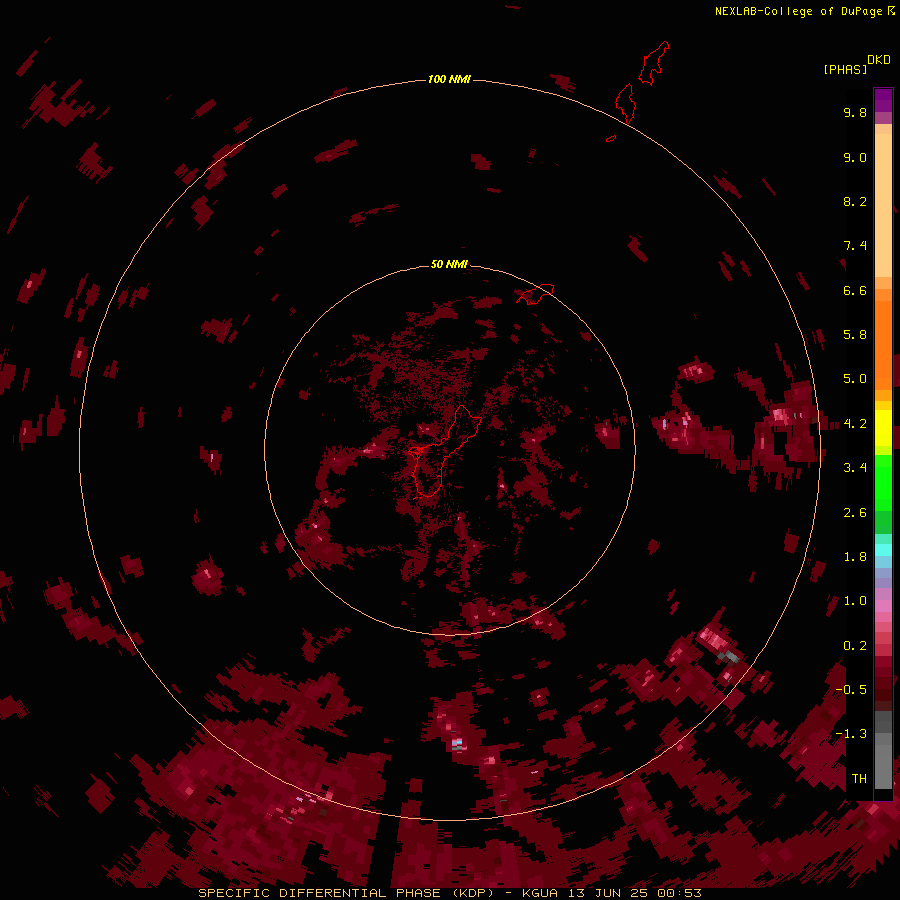
Task: Click the 3.4 legend value
Action: click(x=855, y=468)
